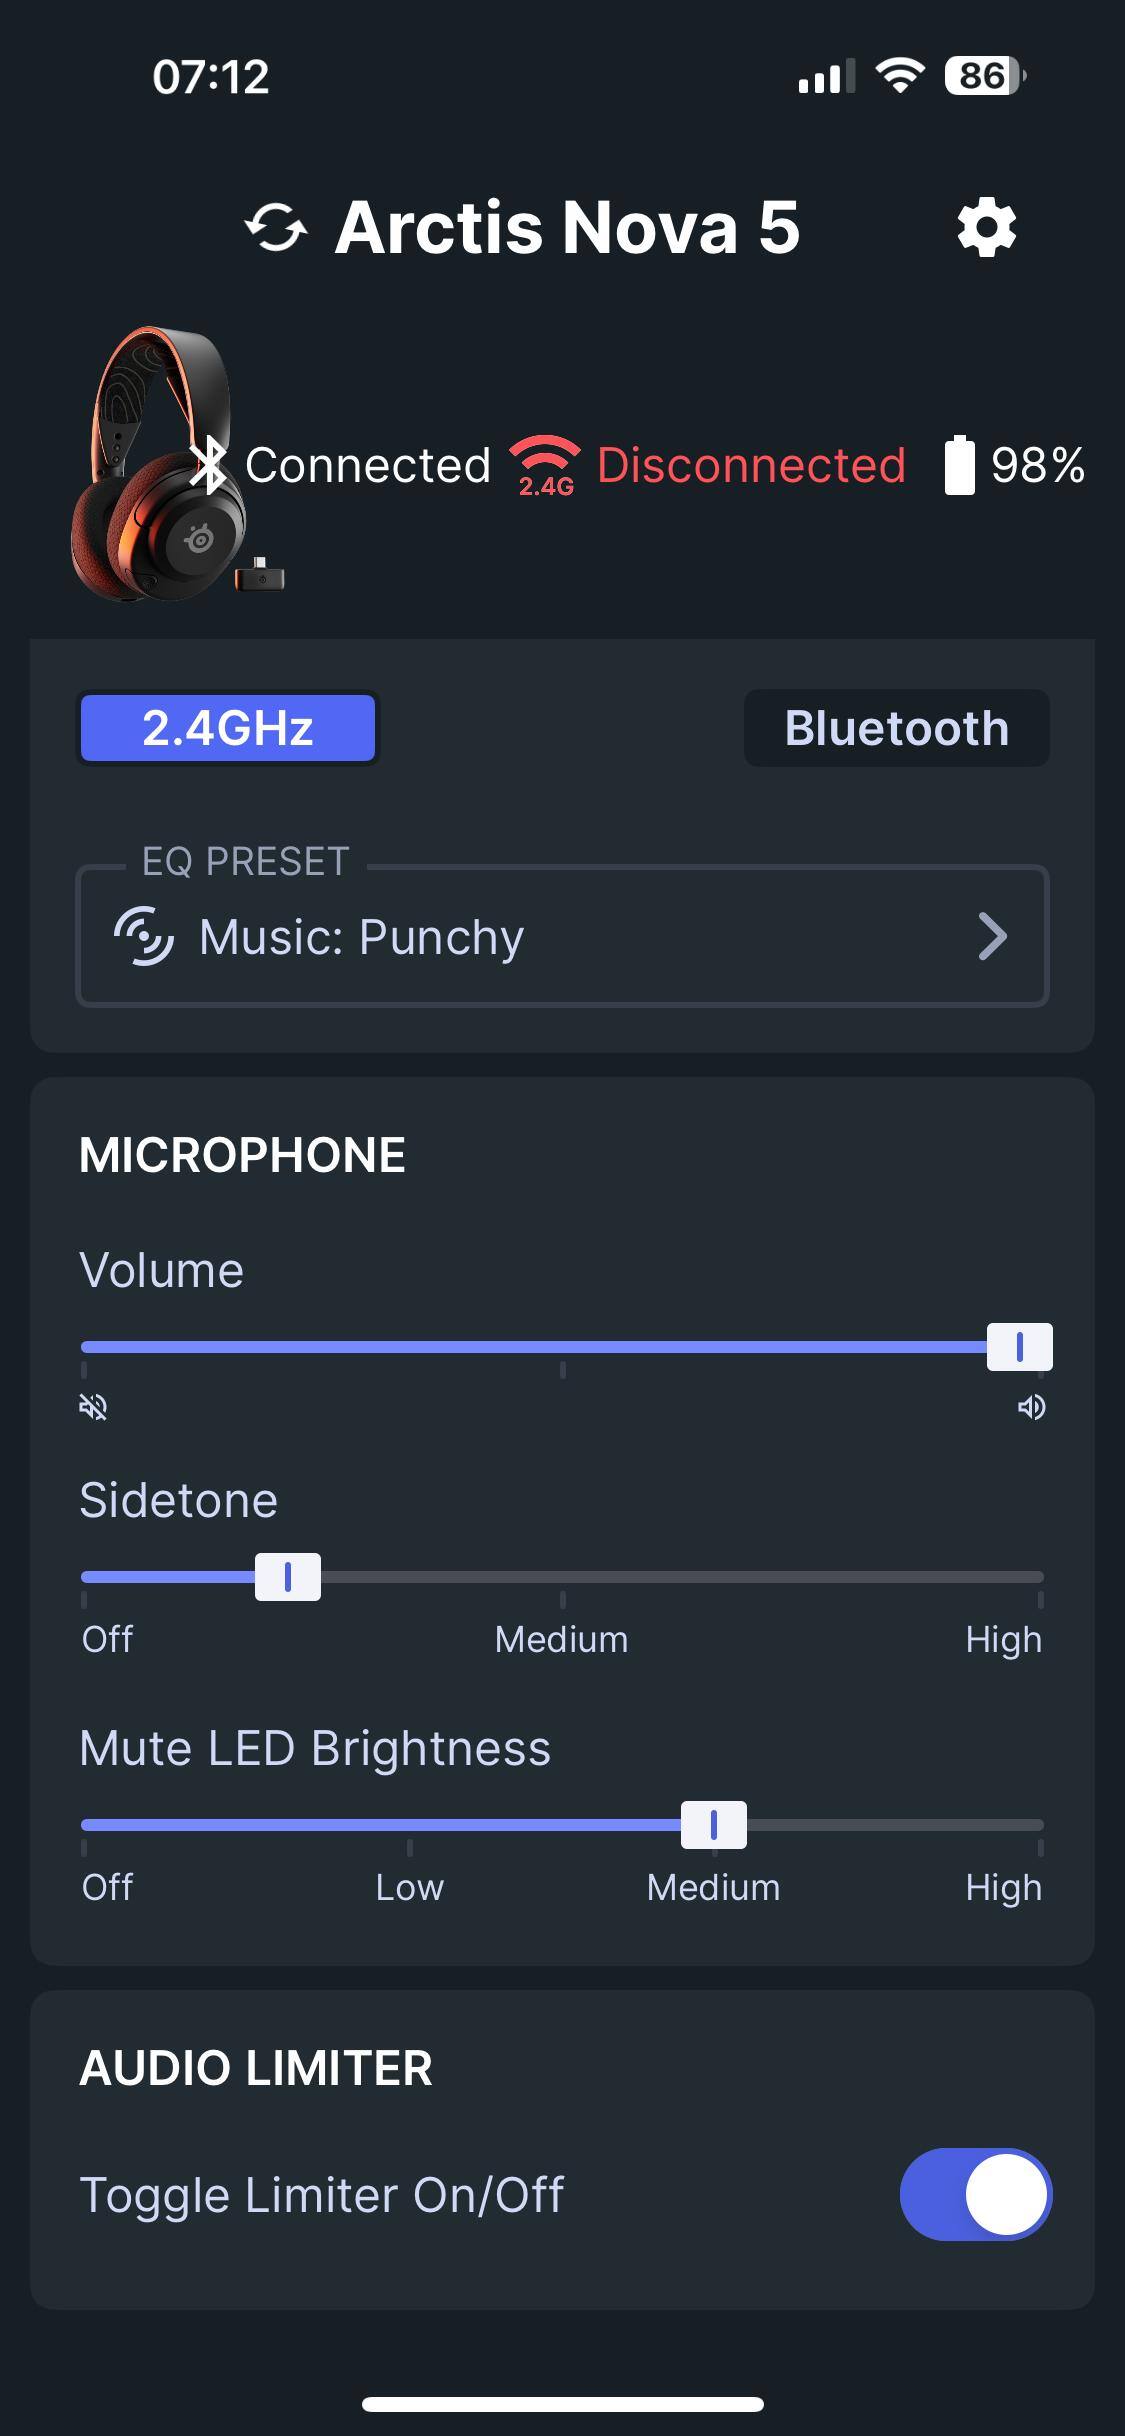The image size is (1125, 2436).
Task: Open settings with the gear icon
Action: click(986, 228)
